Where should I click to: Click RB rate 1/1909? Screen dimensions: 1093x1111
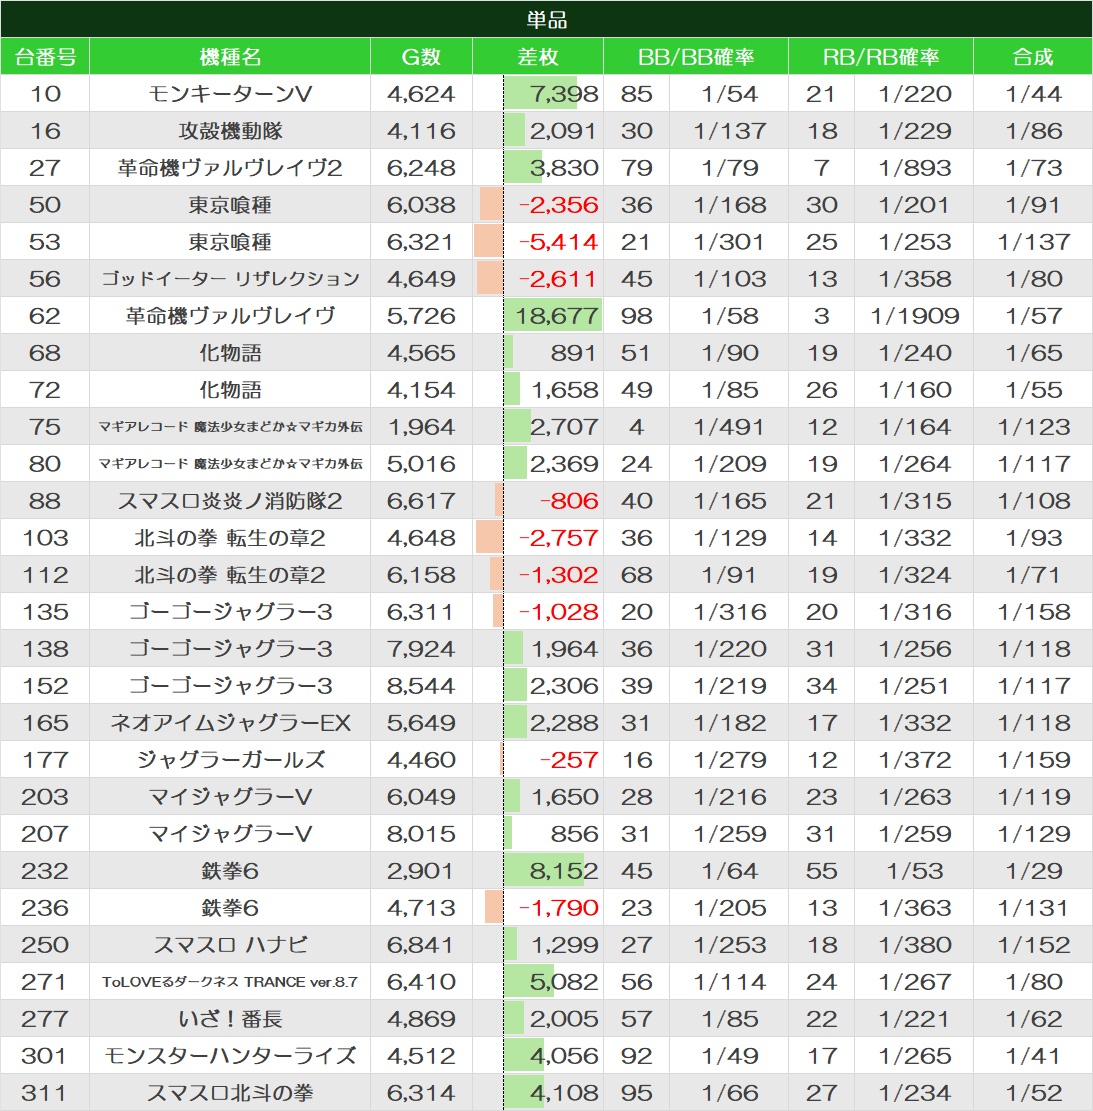[914, 315]
